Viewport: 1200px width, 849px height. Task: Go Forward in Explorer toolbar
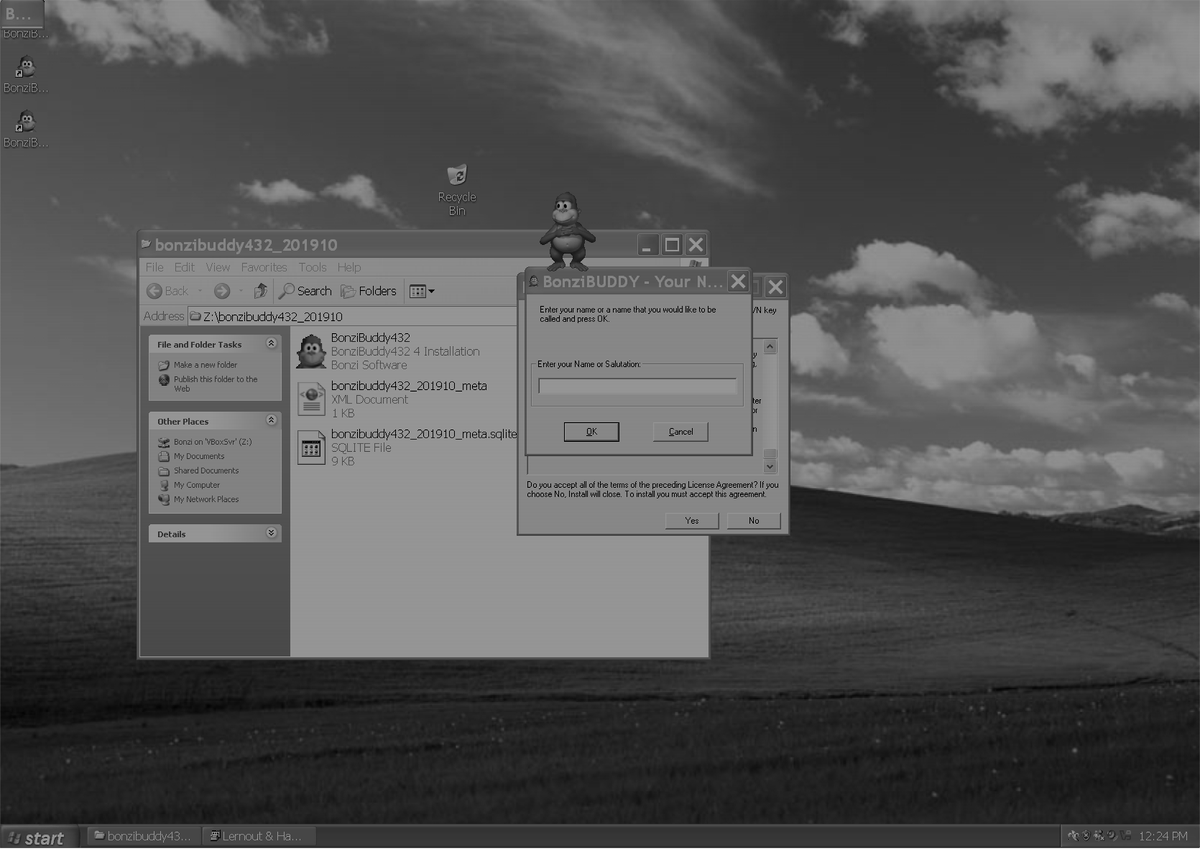pyautogui.click(x=222, y=291)
